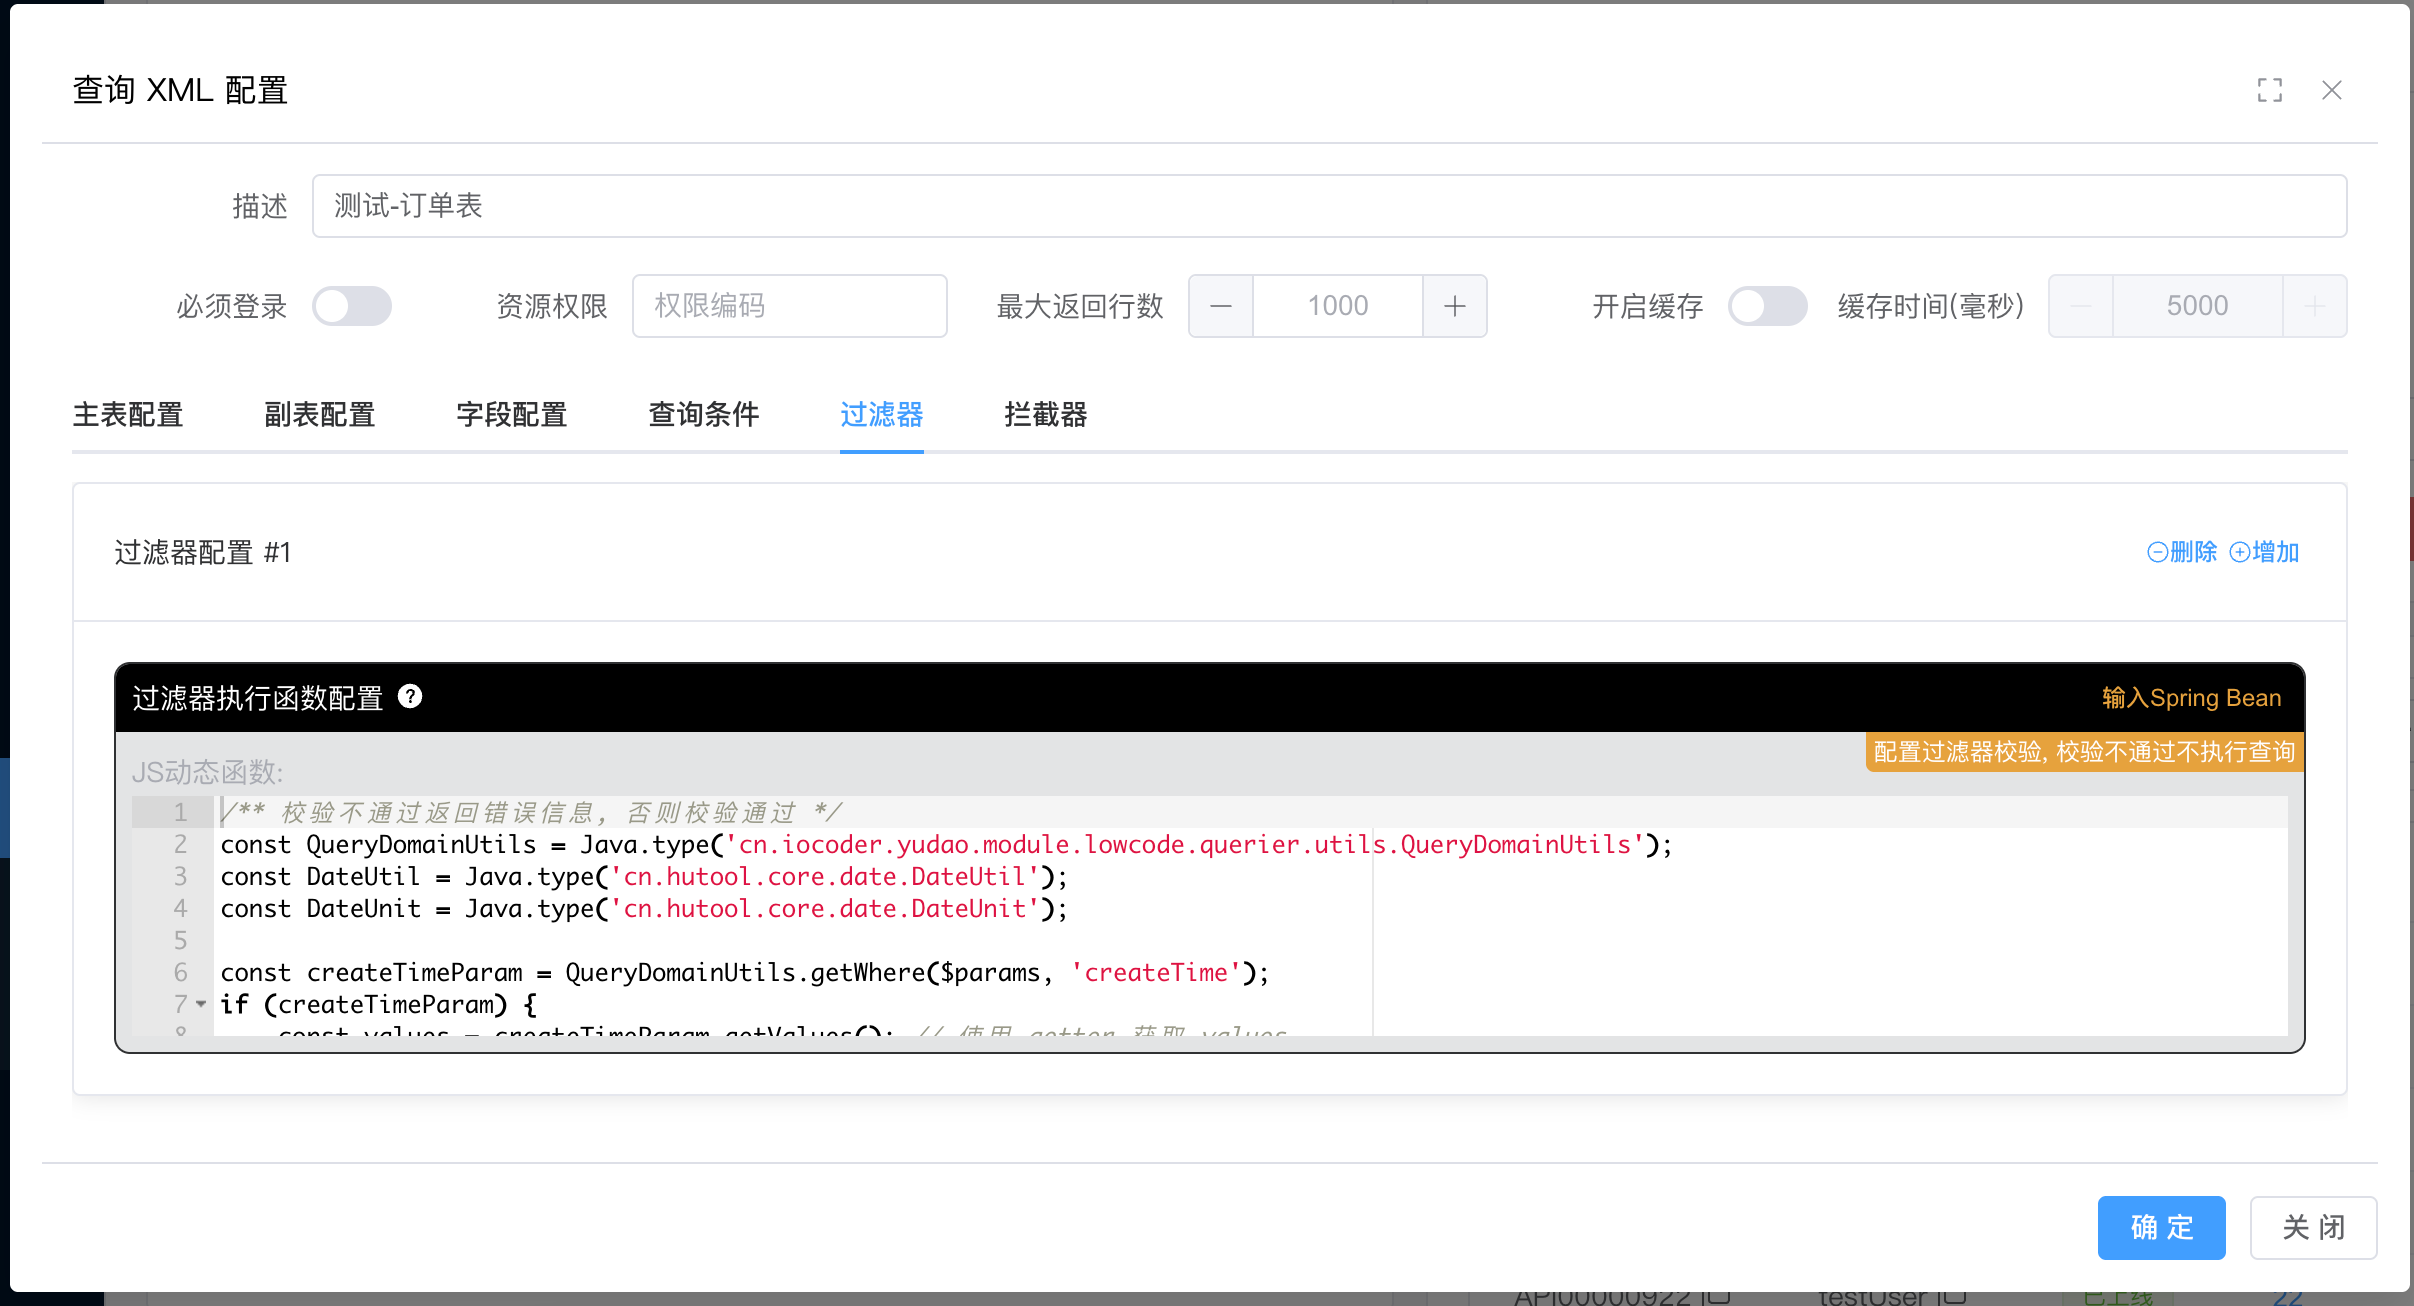Focus the 描述 text field
The width and height of the screenshot is (2414, 1306).
pos(1329,206)
